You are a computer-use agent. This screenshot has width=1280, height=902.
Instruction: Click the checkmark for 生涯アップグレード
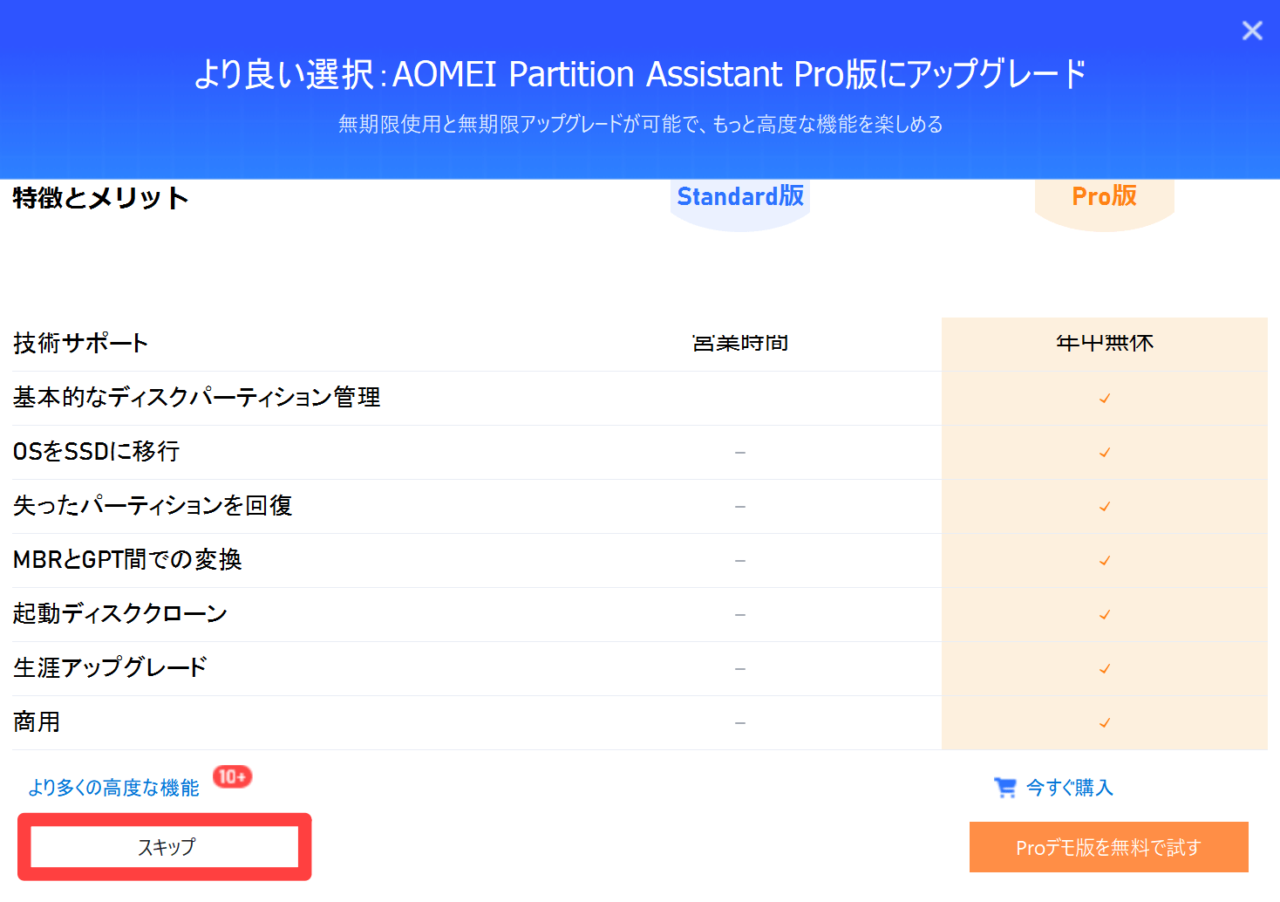tap(1104, 668)
